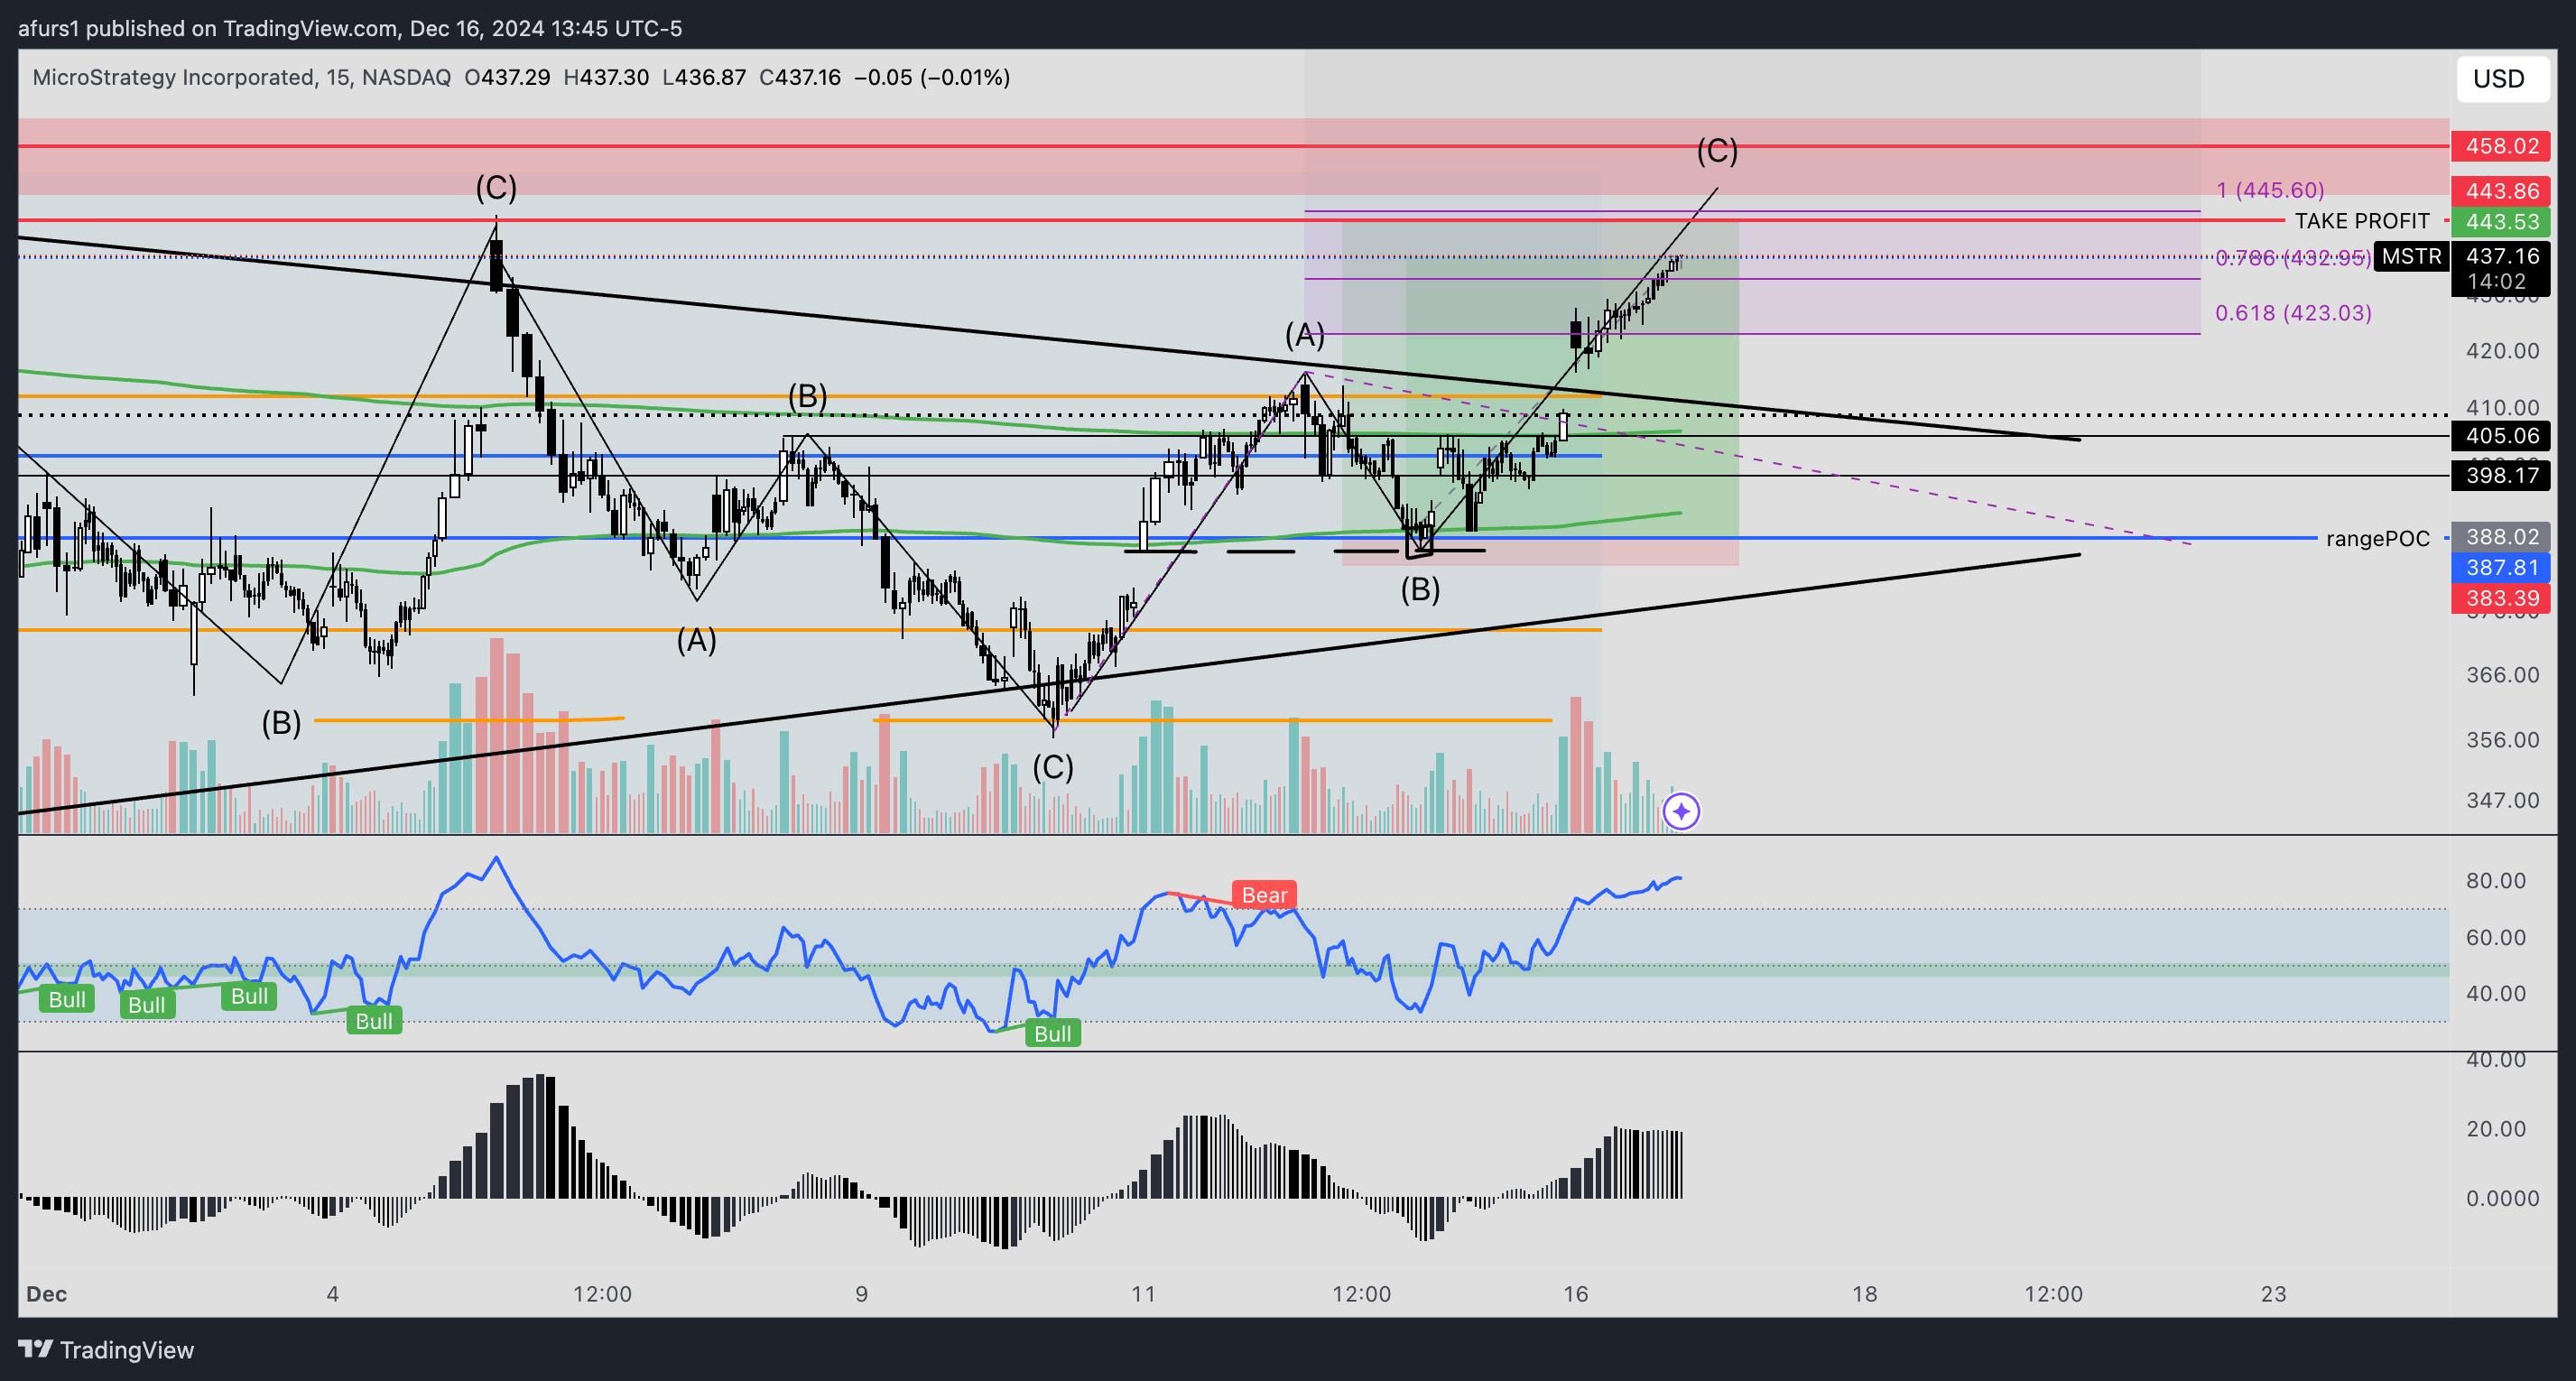
Task: Click the first Bull tag on RSI
Action: click(67, 999)
